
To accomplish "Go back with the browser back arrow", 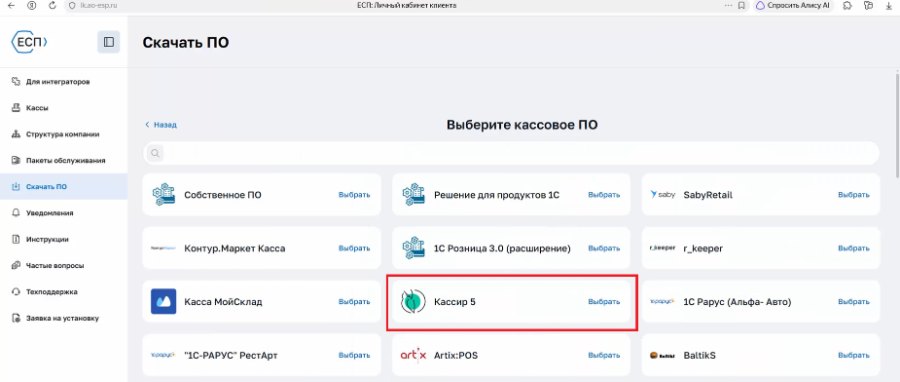I will [x=10, y=5].
